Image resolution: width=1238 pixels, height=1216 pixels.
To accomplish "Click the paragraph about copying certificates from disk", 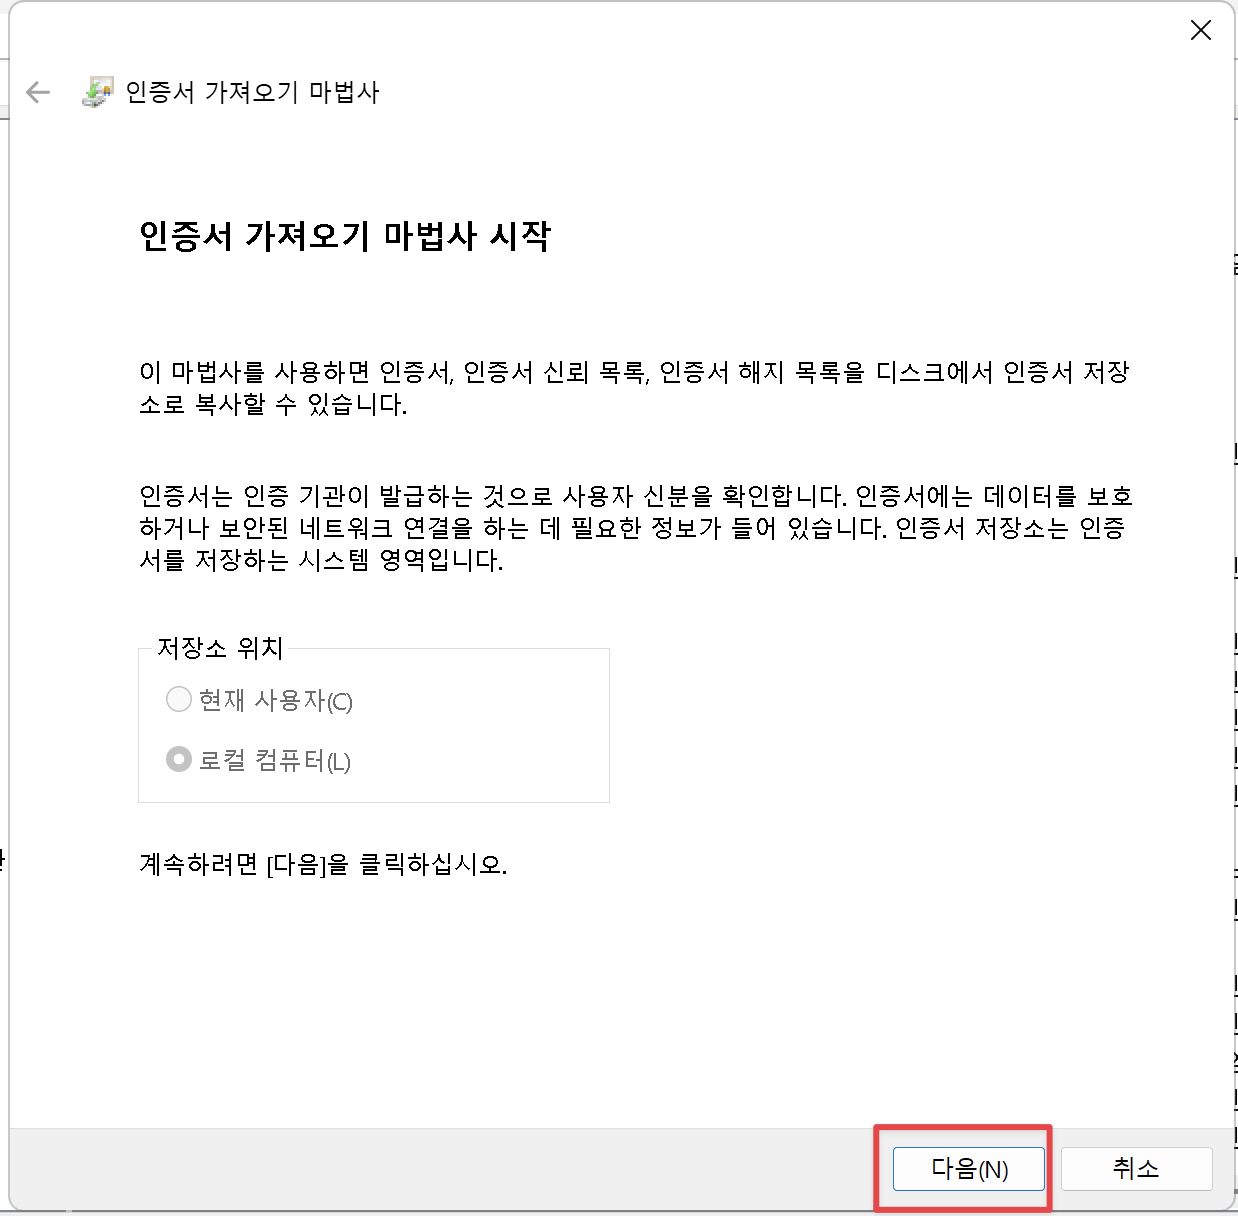I will [635, 388].
